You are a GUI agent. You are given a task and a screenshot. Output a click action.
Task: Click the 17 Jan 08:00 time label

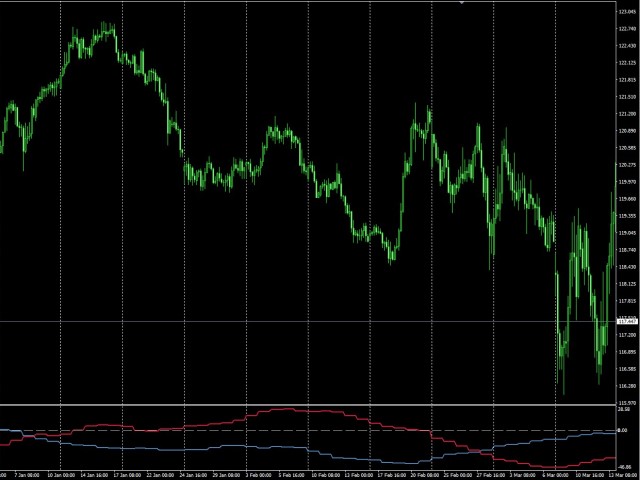pyautogui.click(x=127, y=476)
